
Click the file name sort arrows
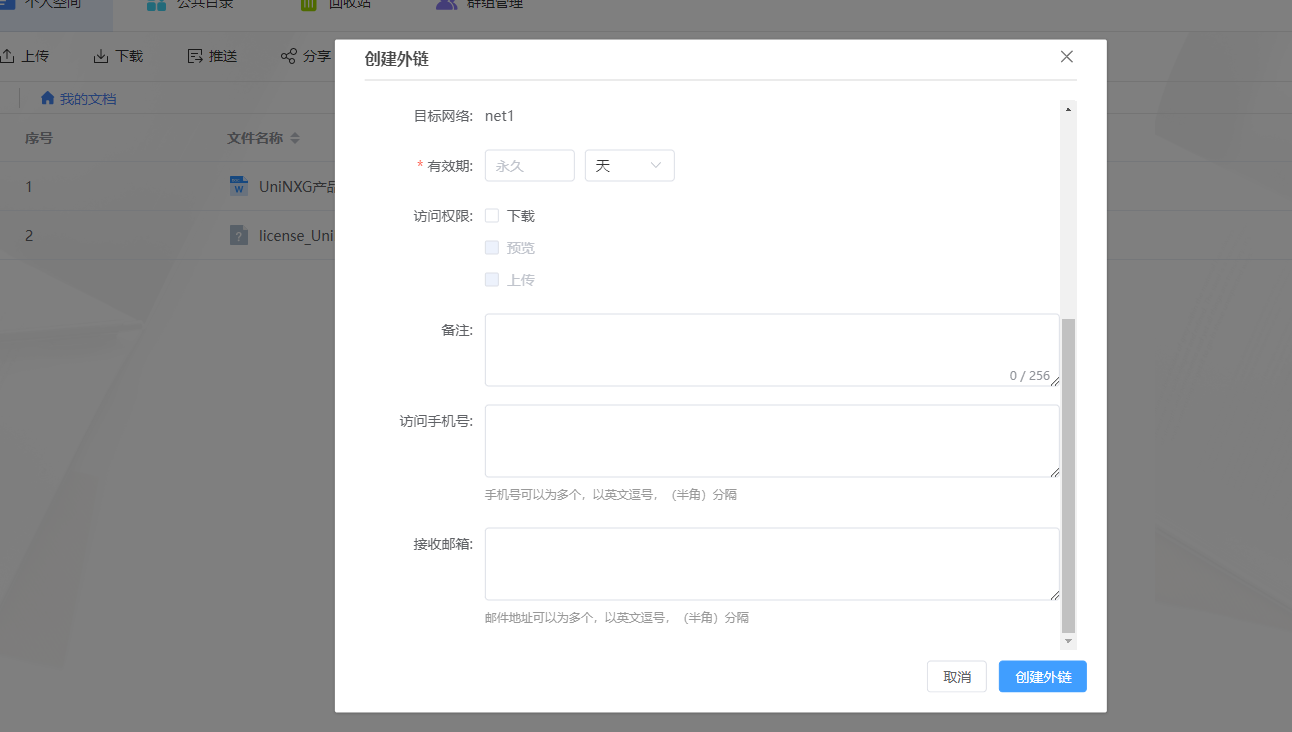(x=293, y=137)
